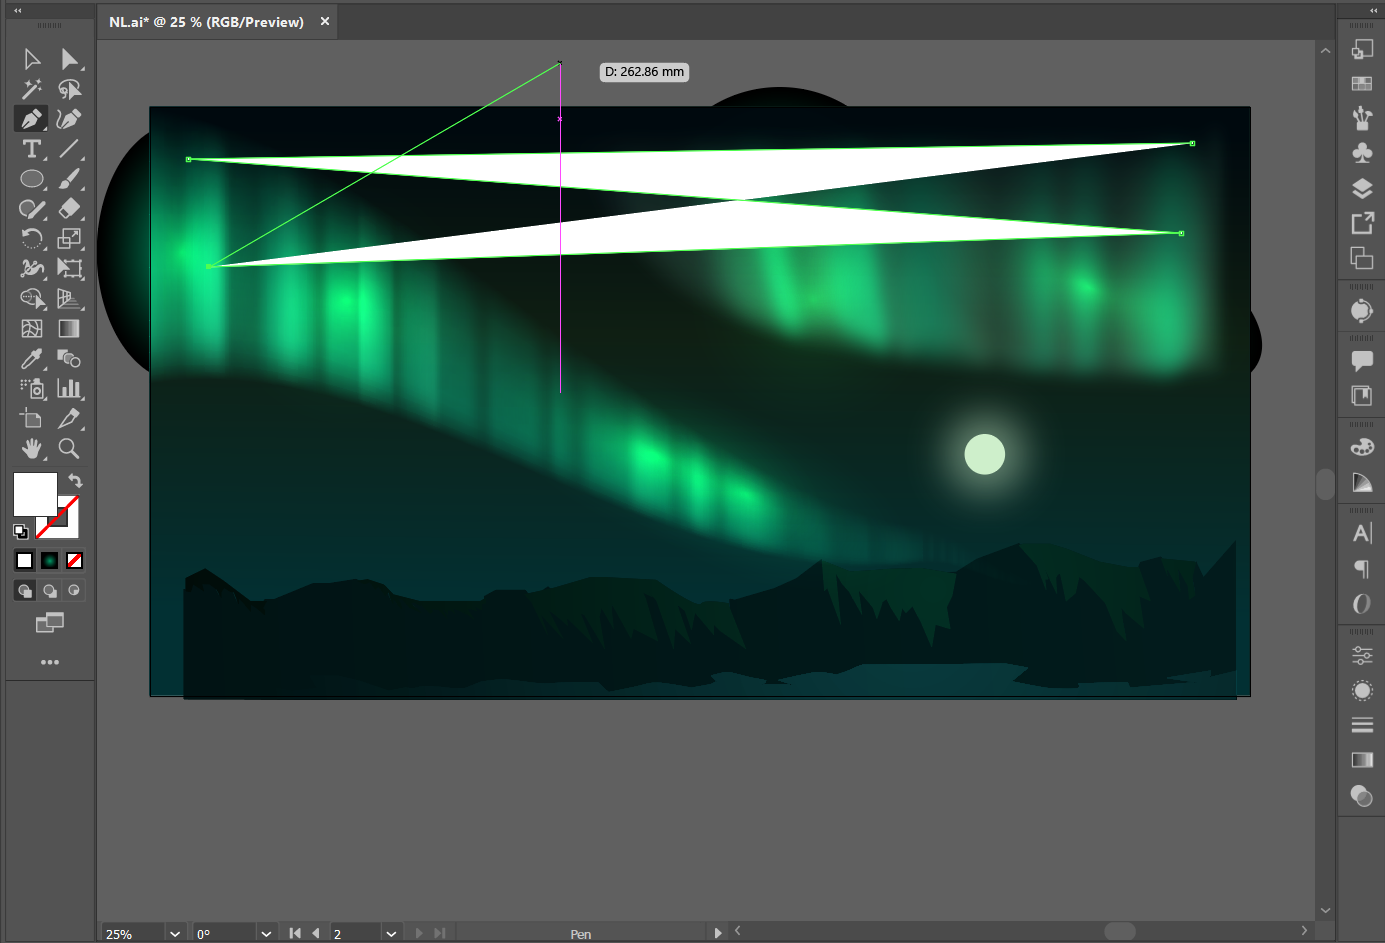1385x943 pixels.
Task: Click the artboard number field
Action: [355, 934]
